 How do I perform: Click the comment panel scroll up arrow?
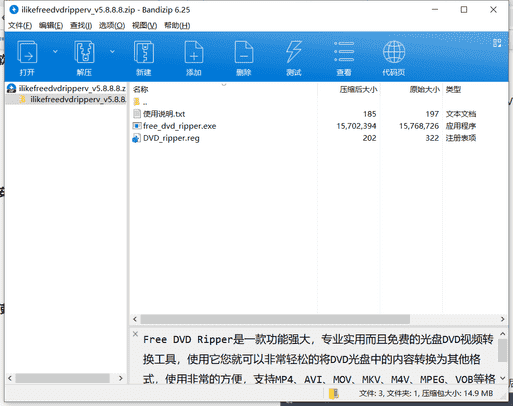[503, 334]
